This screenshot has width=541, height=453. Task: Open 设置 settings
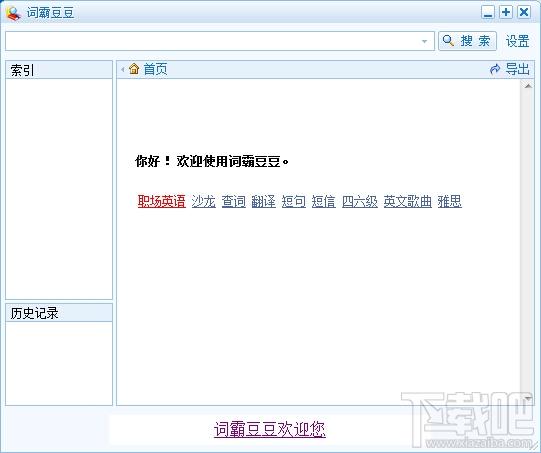517,41
